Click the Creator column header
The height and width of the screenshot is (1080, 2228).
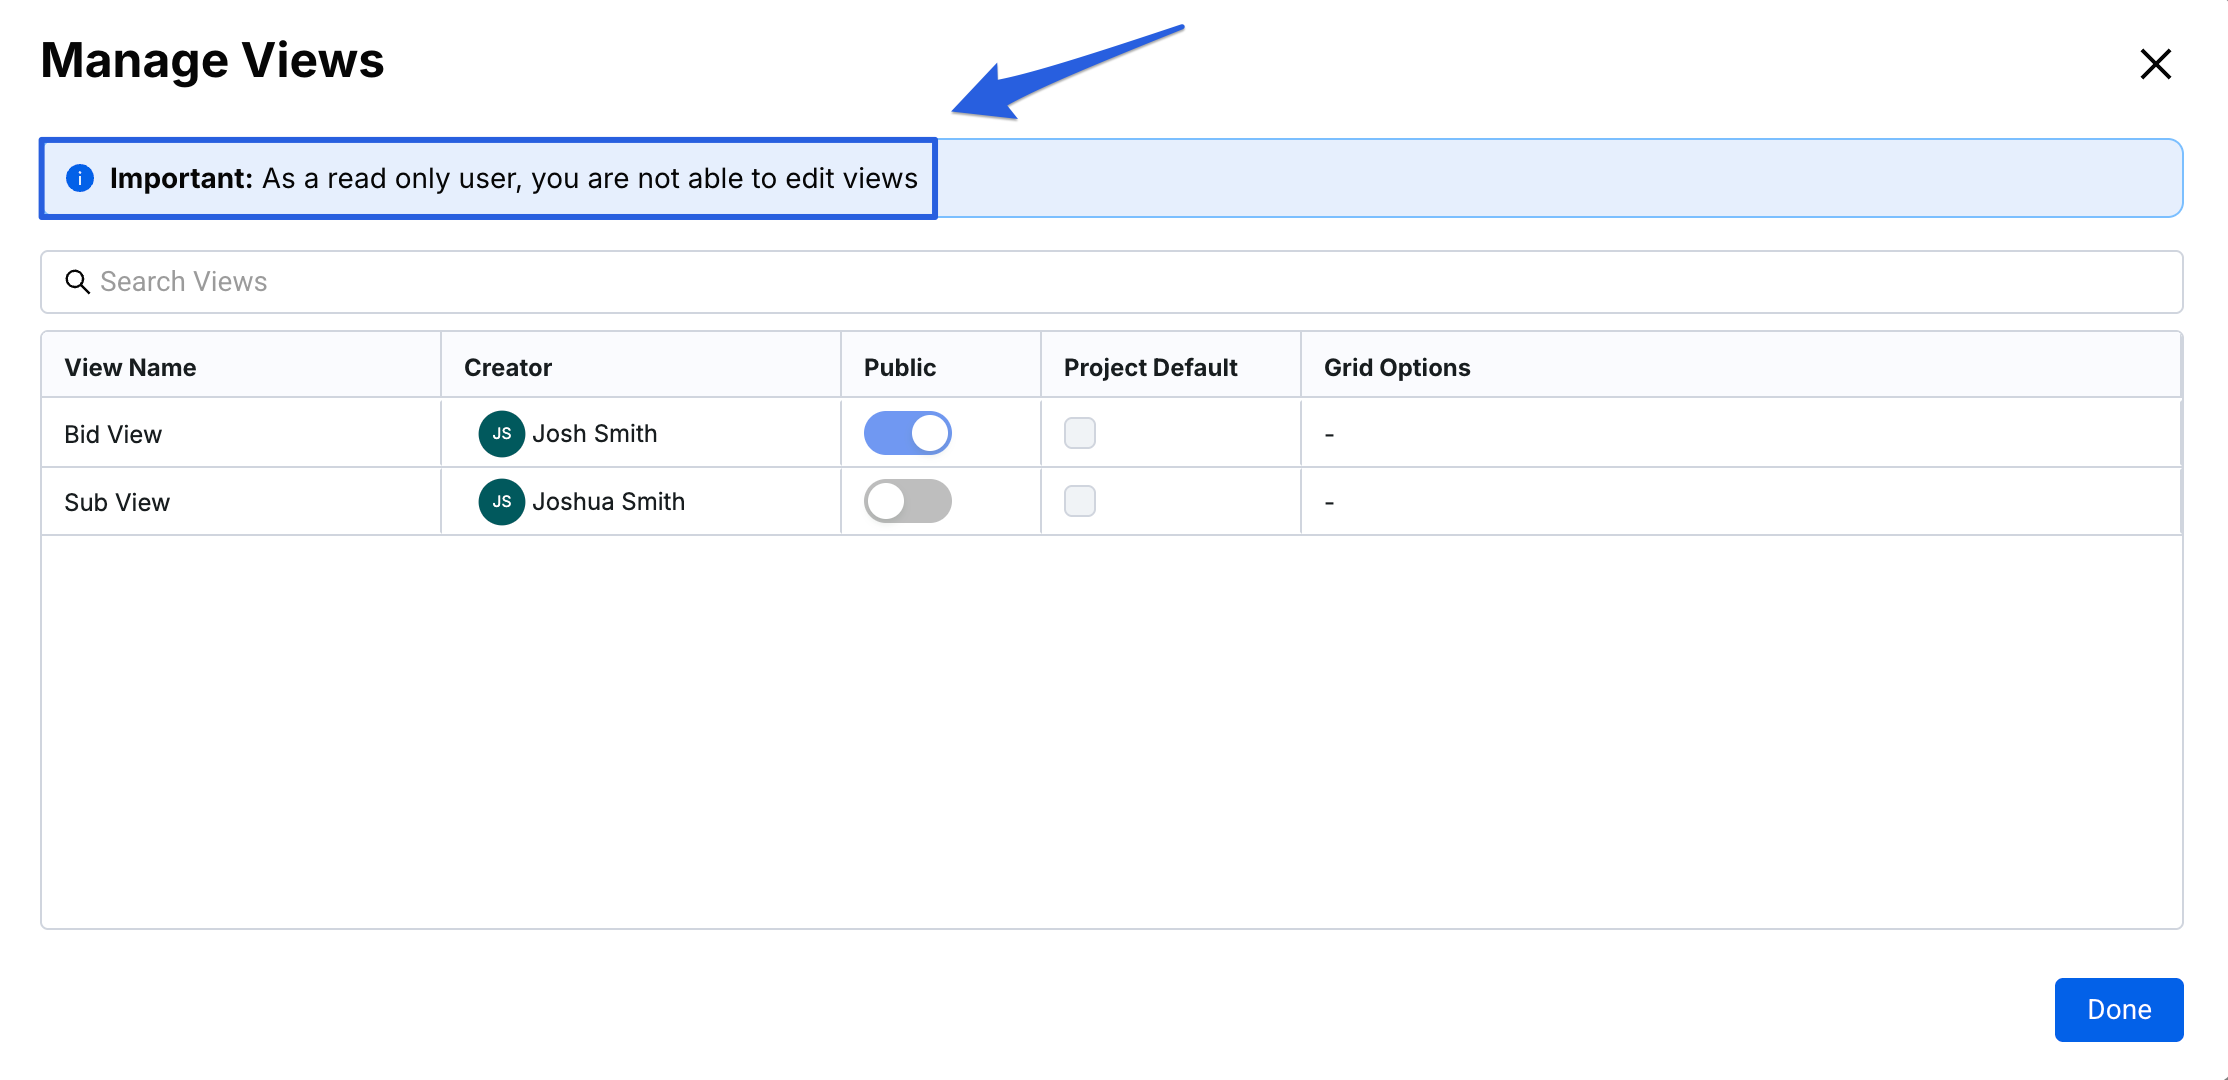tap(507, 368)
